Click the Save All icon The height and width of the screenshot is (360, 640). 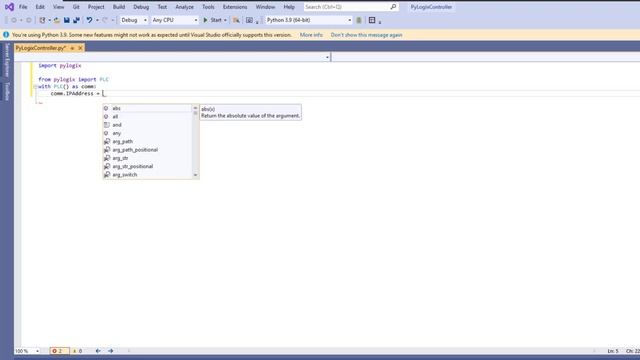pyautogui.click(x=76, y=20)
